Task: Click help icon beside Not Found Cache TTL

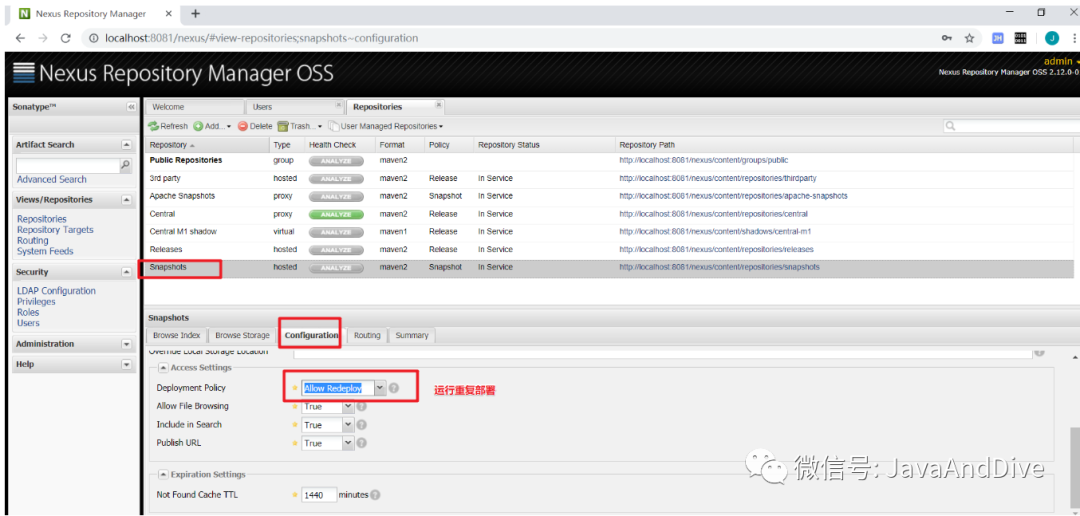Action: (x=375, y=495)
